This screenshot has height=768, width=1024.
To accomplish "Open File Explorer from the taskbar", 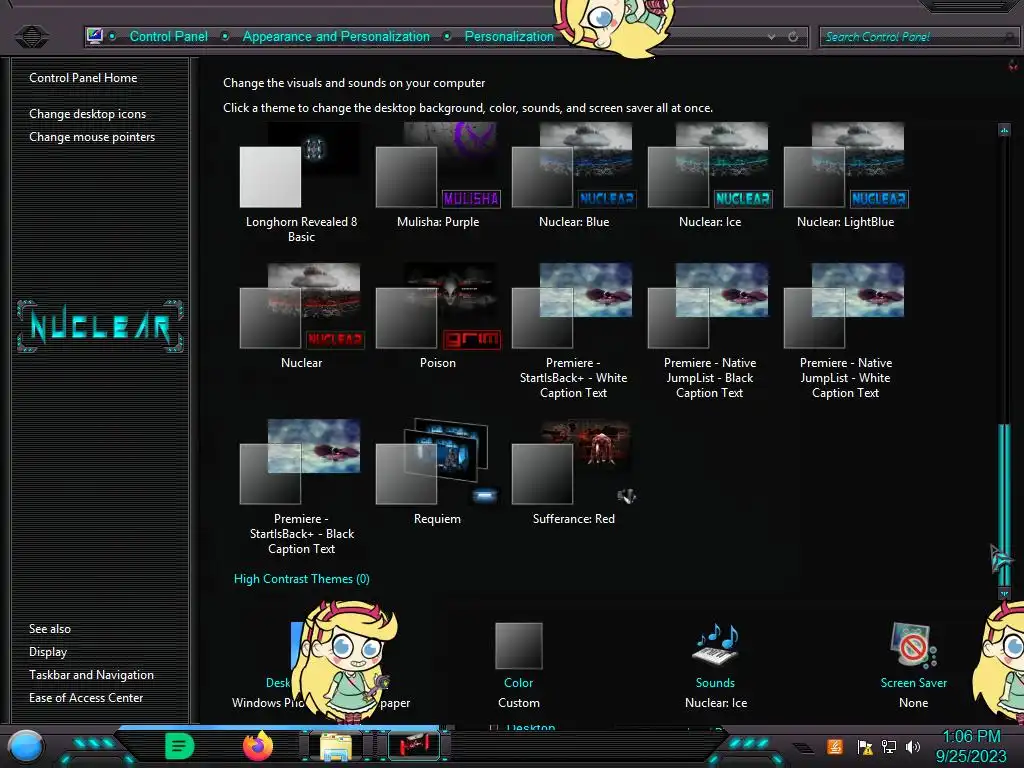I will 336,746.
